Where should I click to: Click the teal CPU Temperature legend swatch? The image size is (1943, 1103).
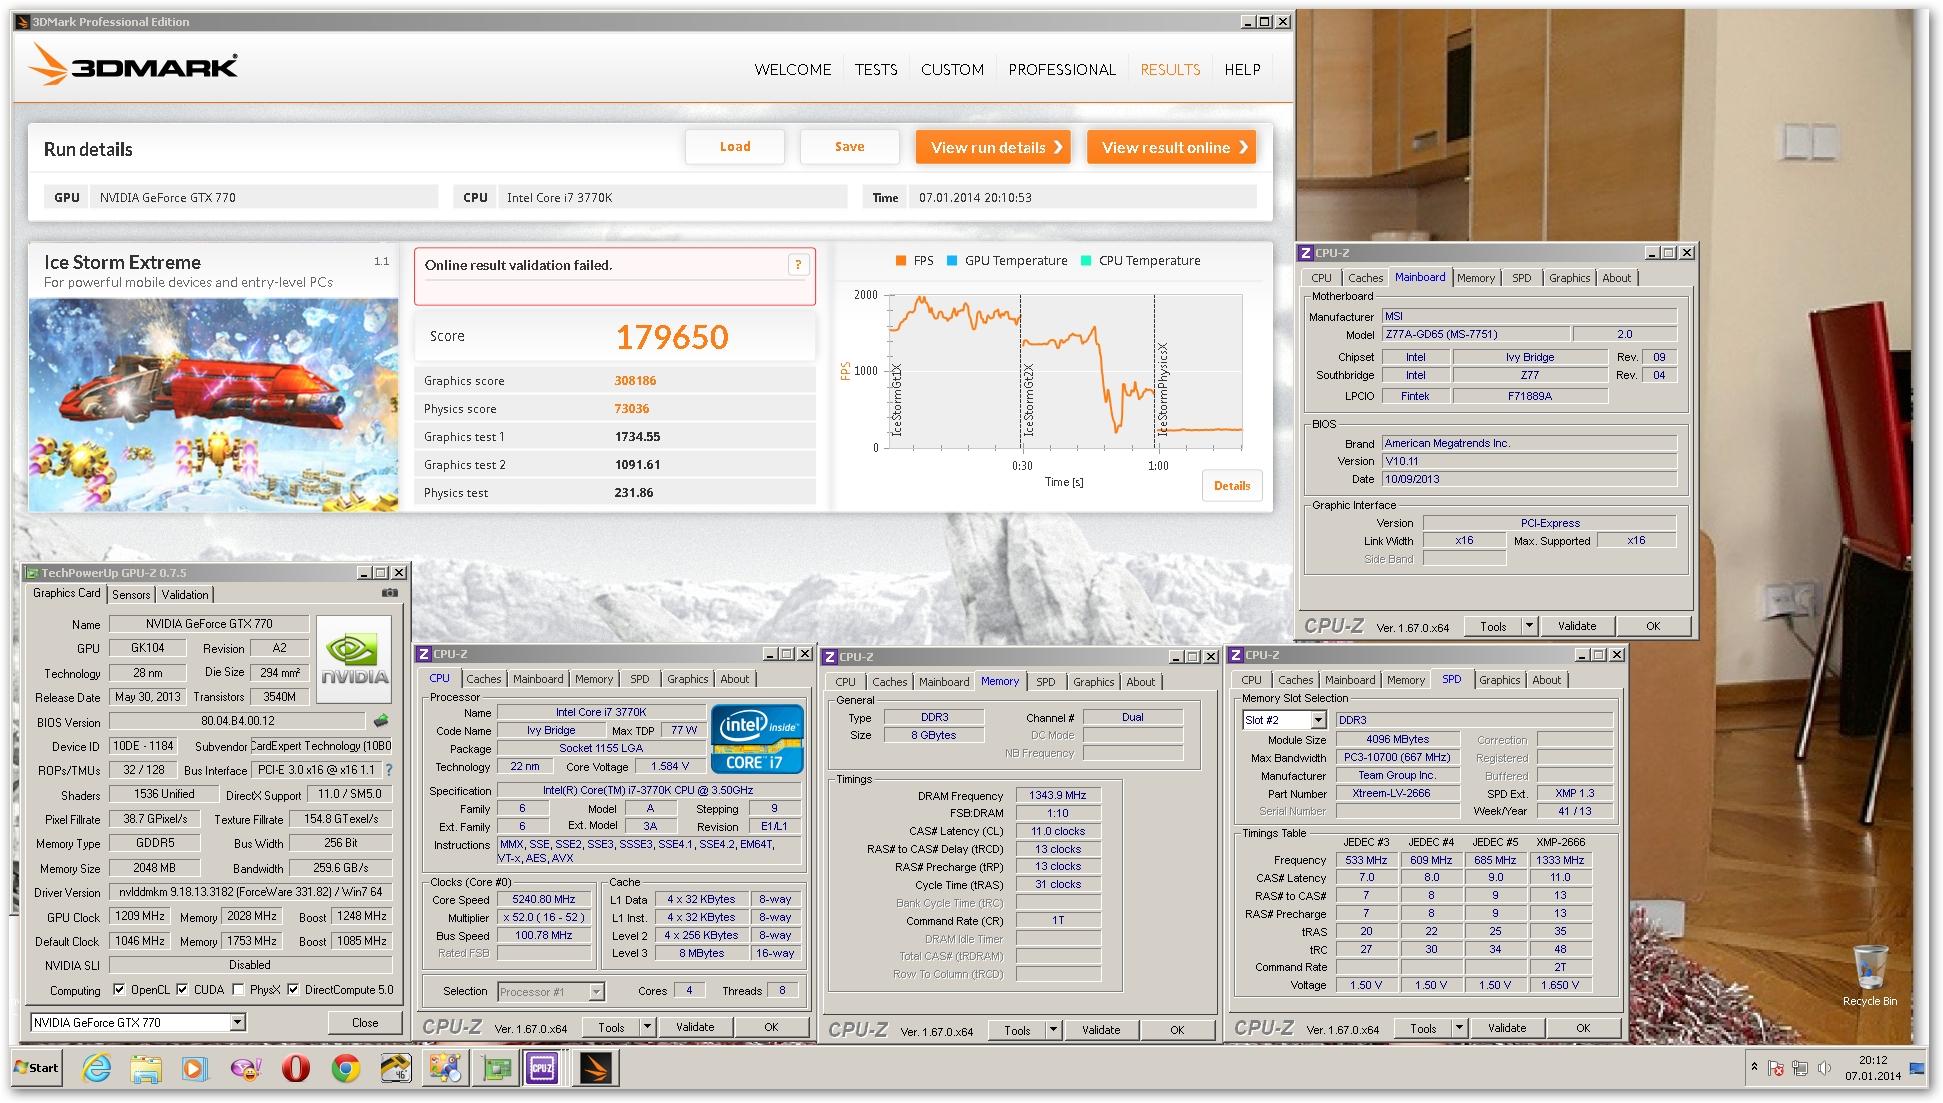pyautogui.click(x=1086, y=261)
